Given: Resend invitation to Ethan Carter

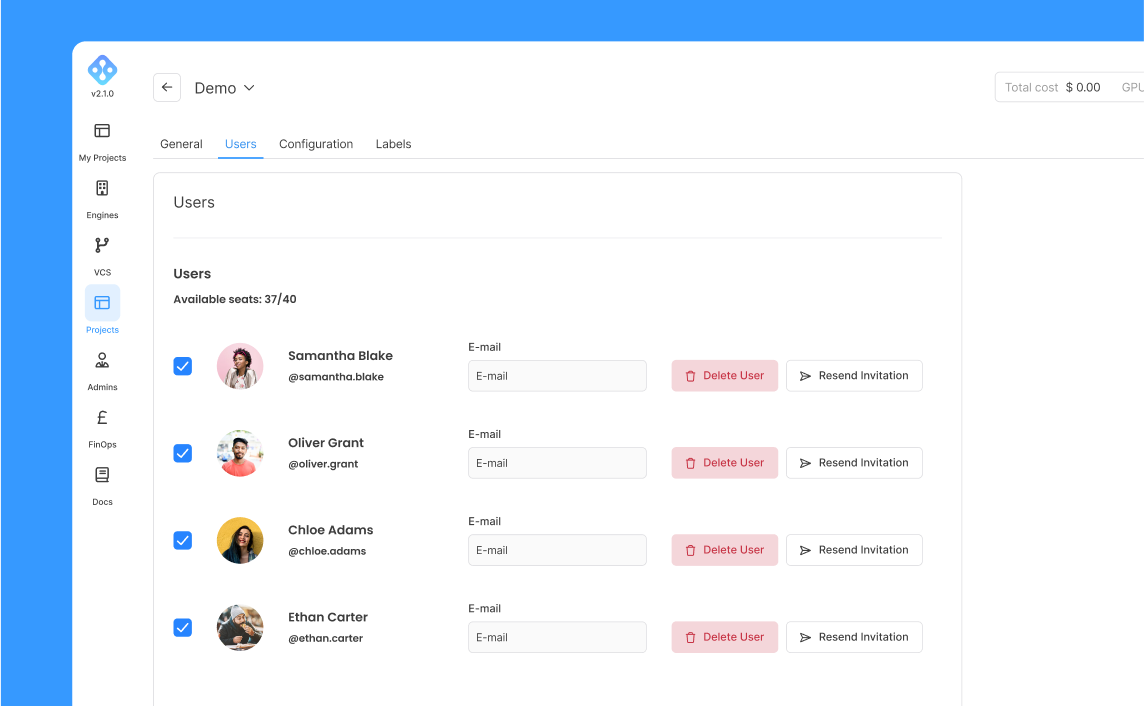Looking at the screenshot, I should click(x=854, y=637).
